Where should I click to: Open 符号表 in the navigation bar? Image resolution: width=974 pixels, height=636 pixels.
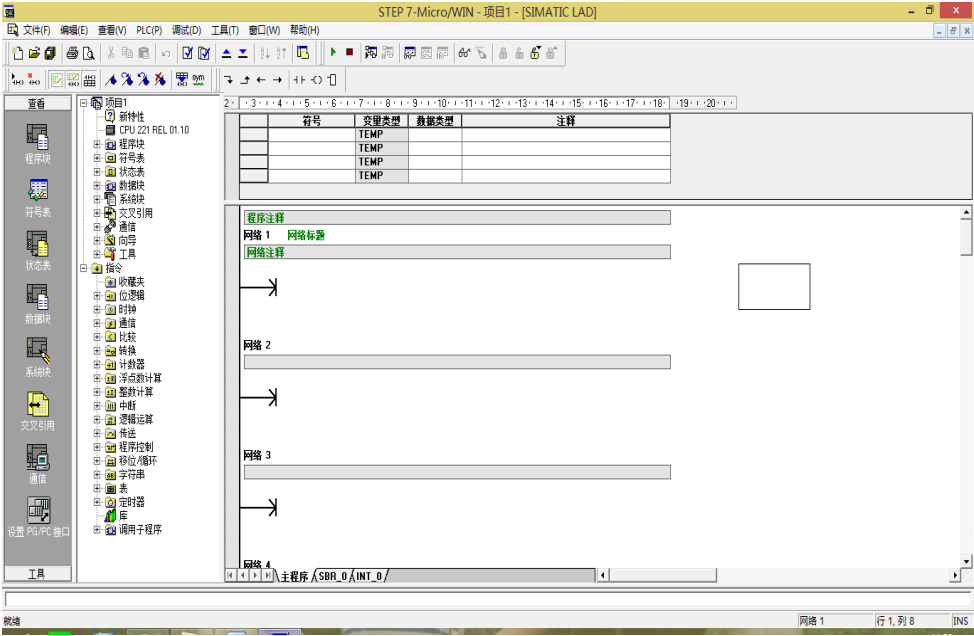pyautogui.click(x=37, y=197)
